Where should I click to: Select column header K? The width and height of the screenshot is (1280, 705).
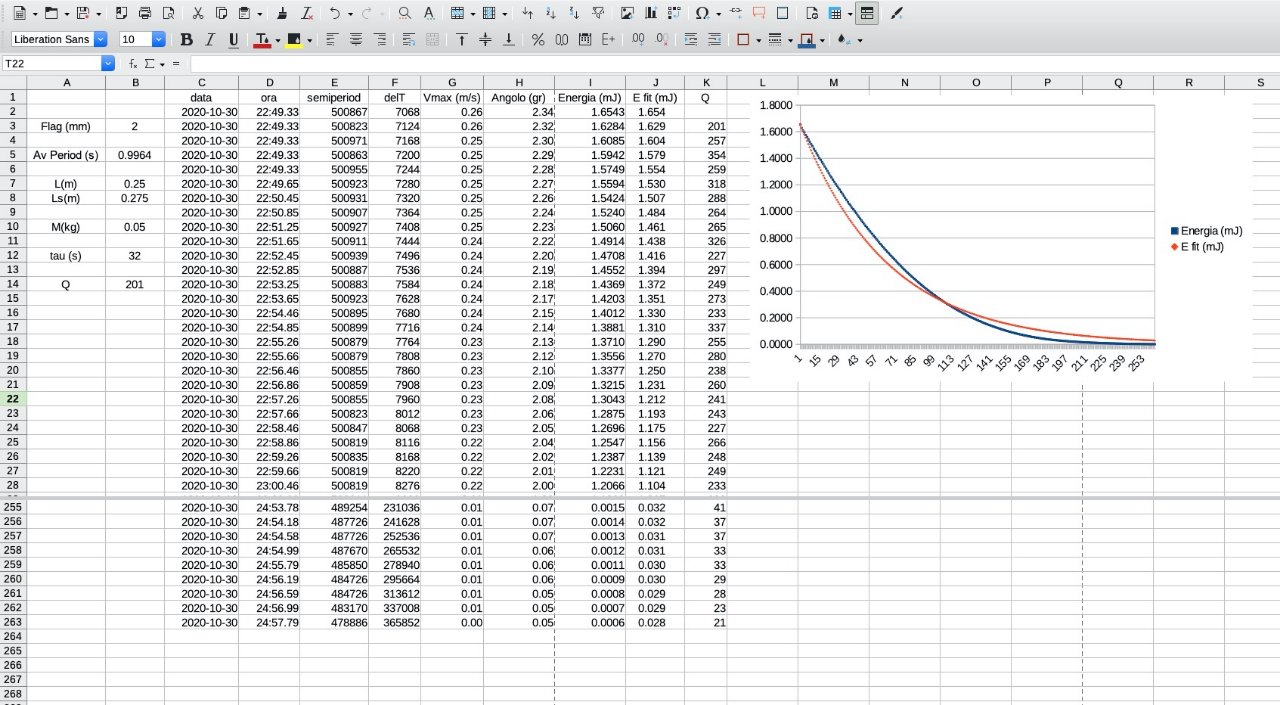click(x=706, y=82)
